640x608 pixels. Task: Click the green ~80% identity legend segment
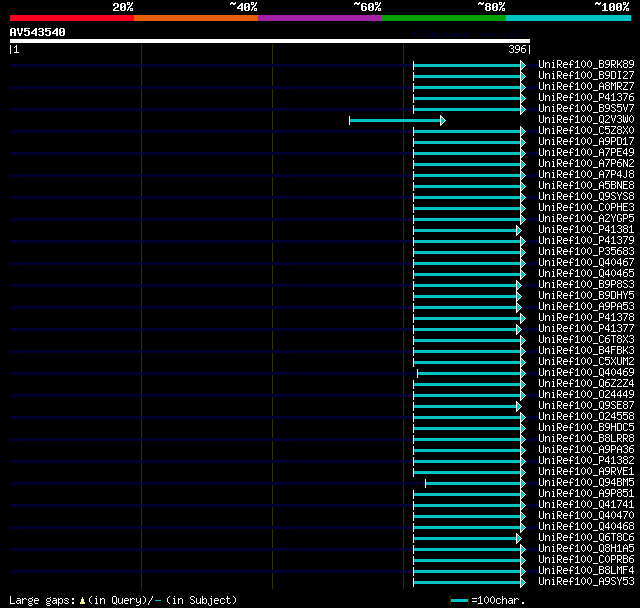(x=444, y=18)
